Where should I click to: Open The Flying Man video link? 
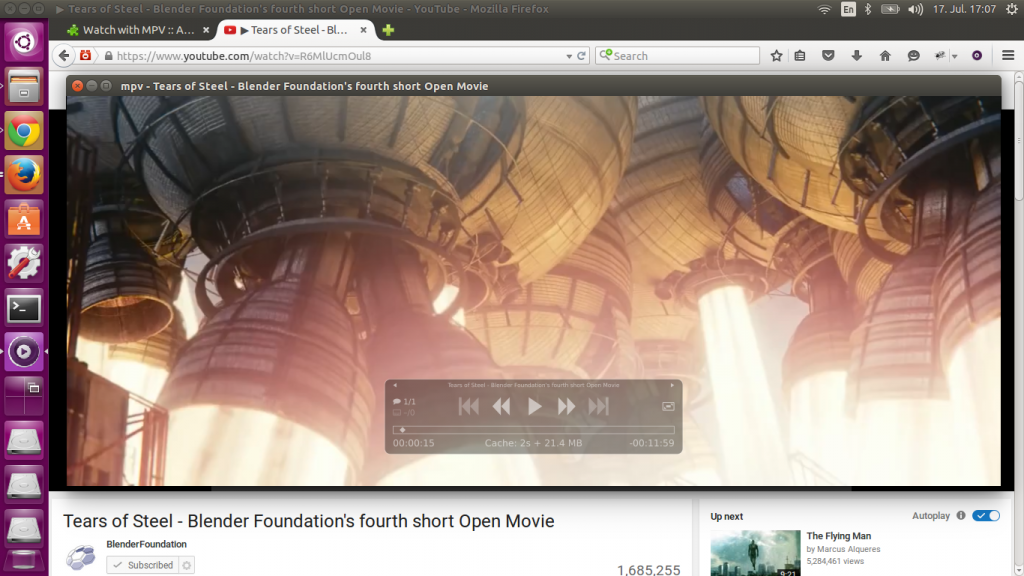click(x=838, y=536)
